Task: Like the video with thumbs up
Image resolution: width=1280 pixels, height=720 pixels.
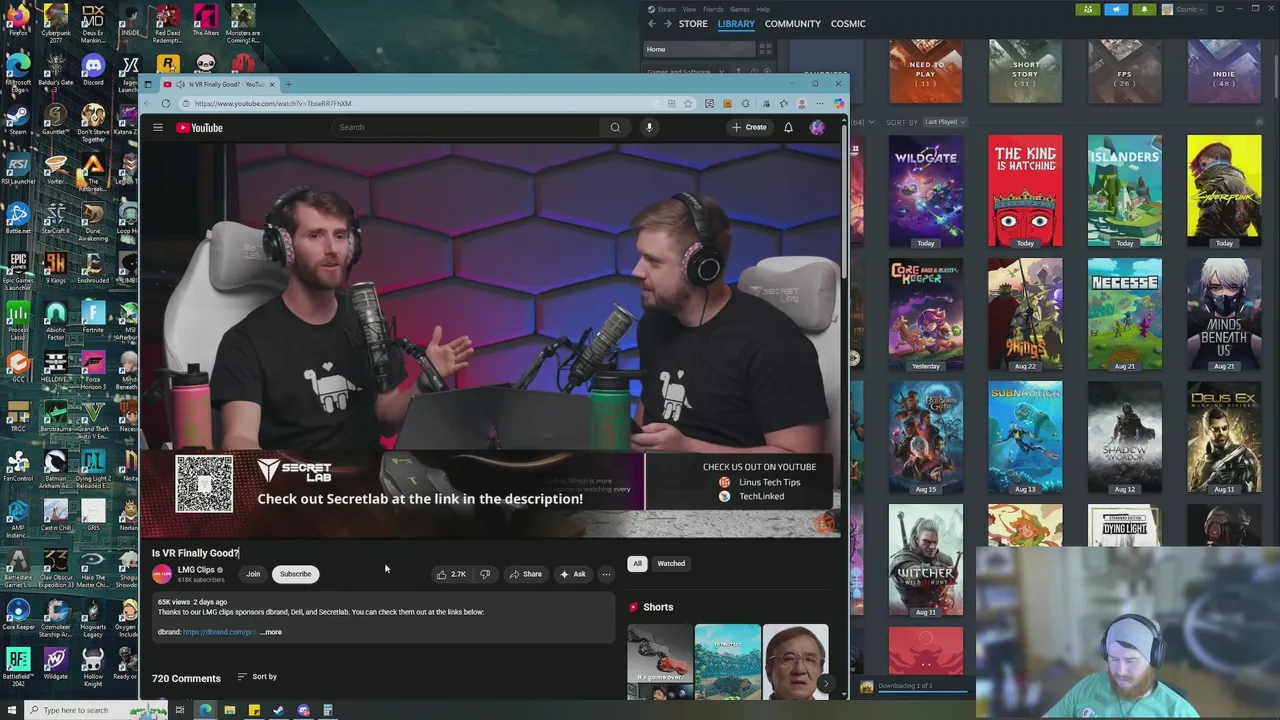Action: [450, 574]
